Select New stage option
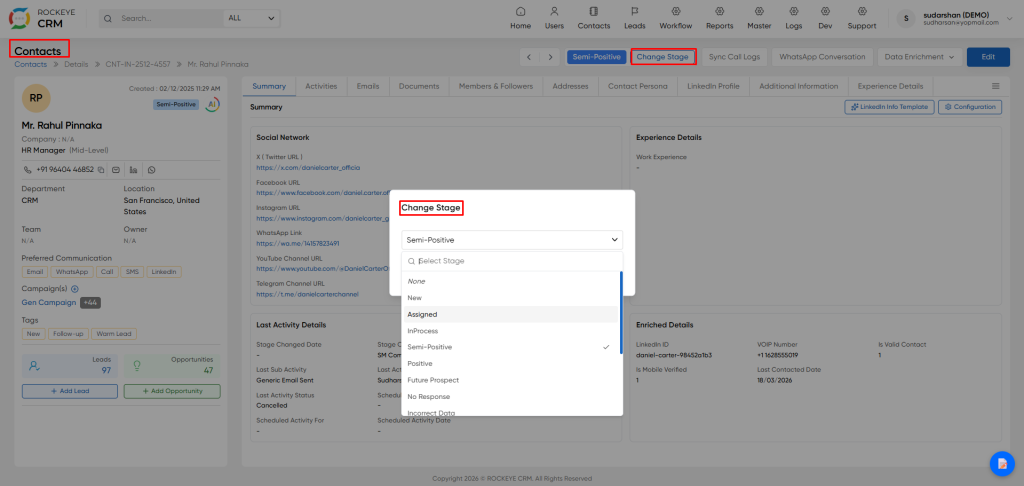The width and height of the screenshot is (1024, 486). point(512,297)
